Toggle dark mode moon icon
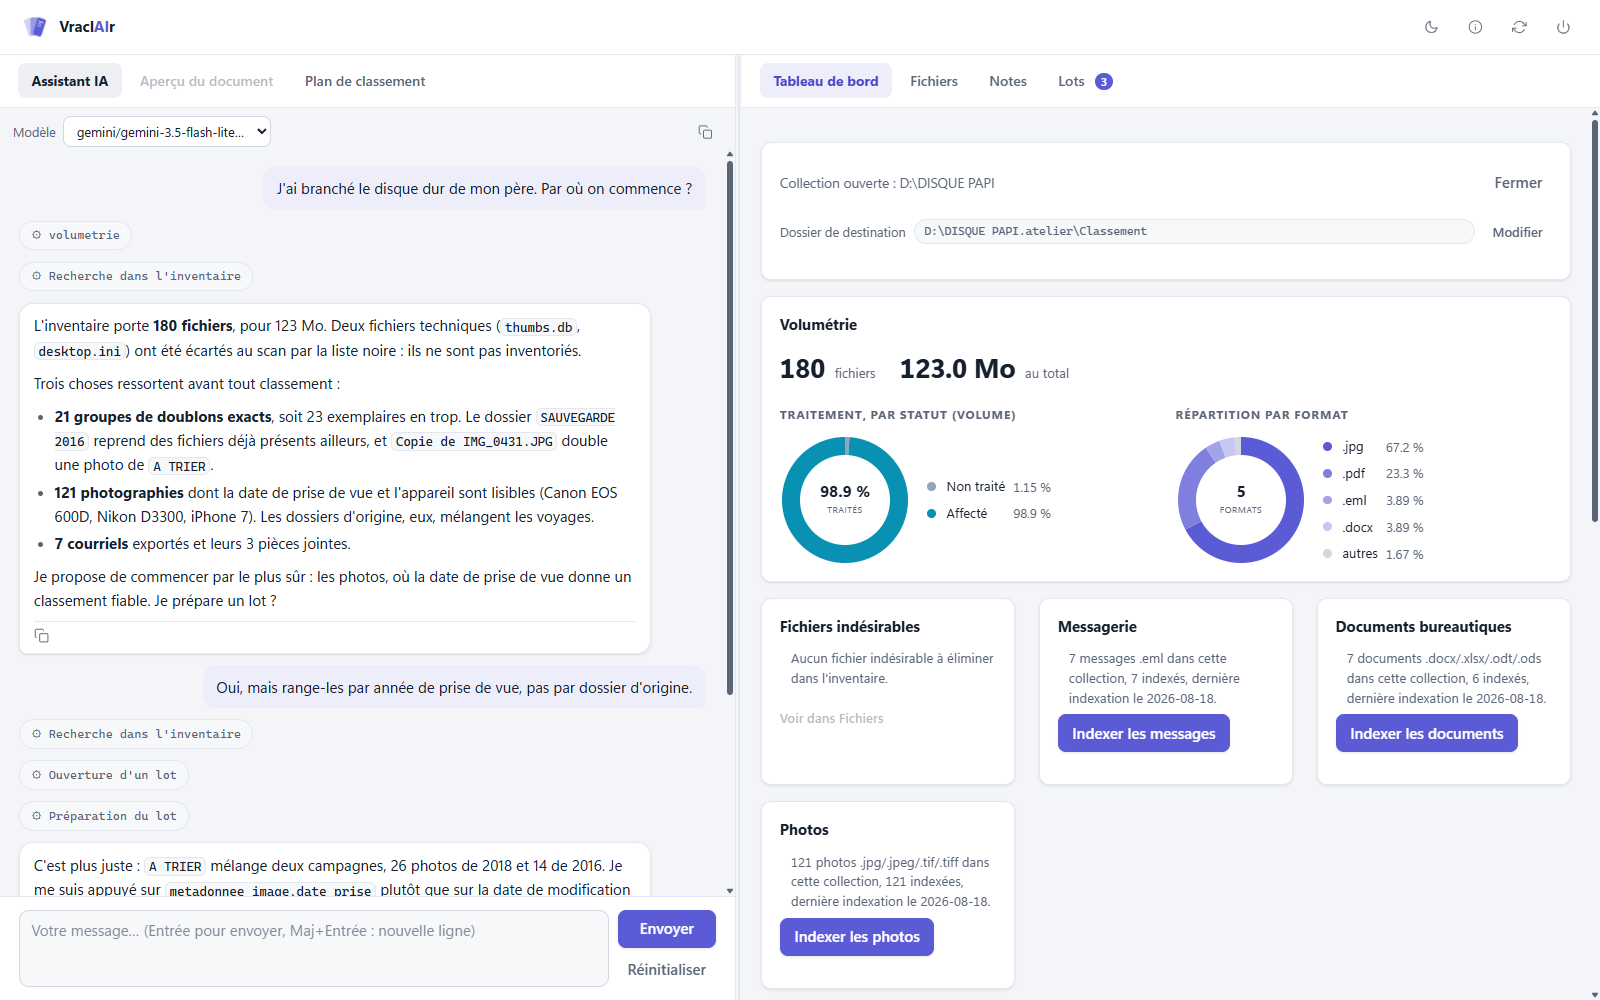 tap(1431, 27)
